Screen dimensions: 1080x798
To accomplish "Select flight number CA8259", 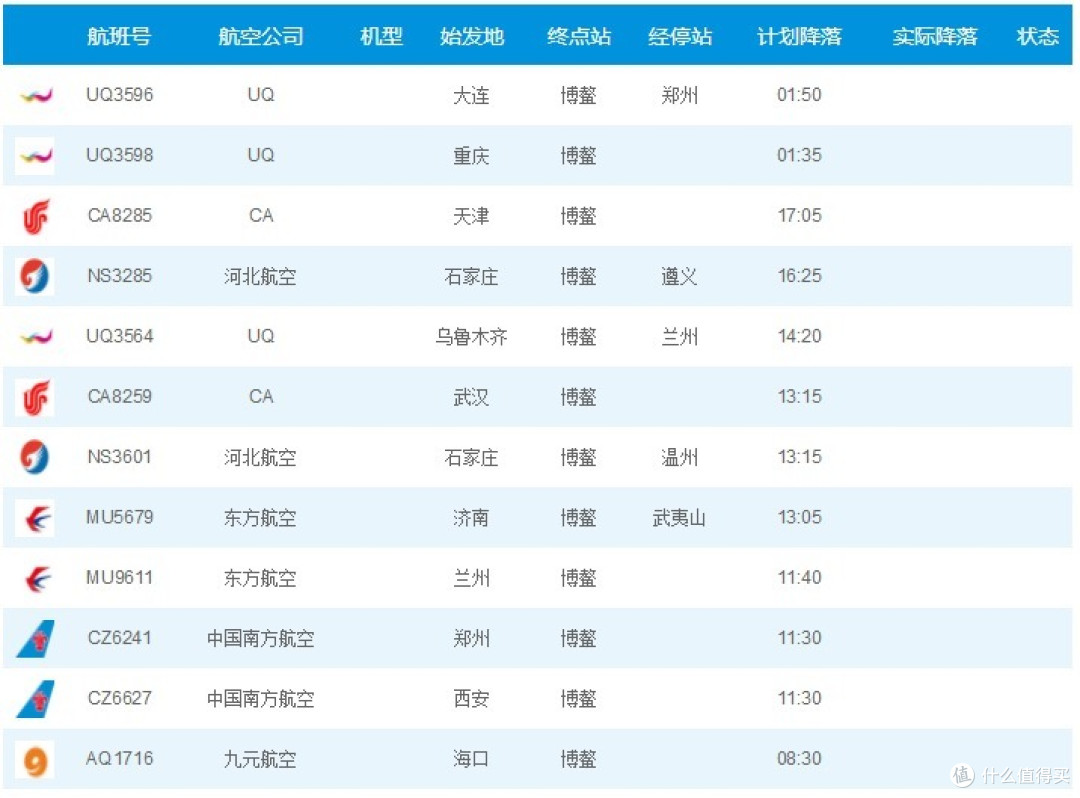I will (x=119, y=397).
